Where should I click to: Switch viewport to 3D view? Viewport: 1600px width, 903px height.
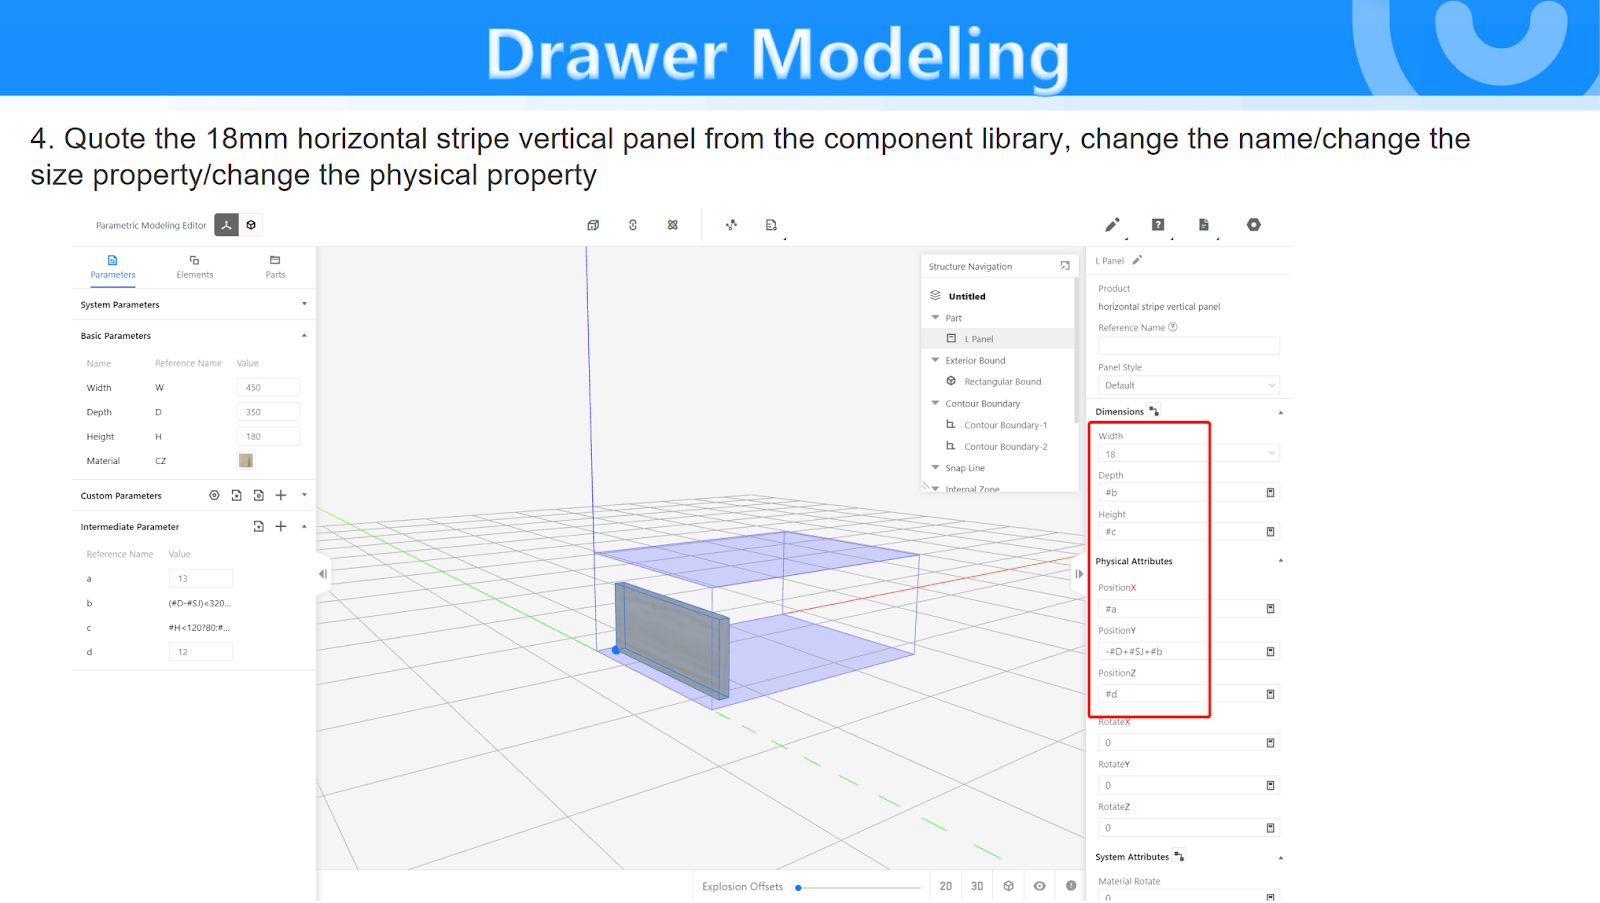coord(977,886)
